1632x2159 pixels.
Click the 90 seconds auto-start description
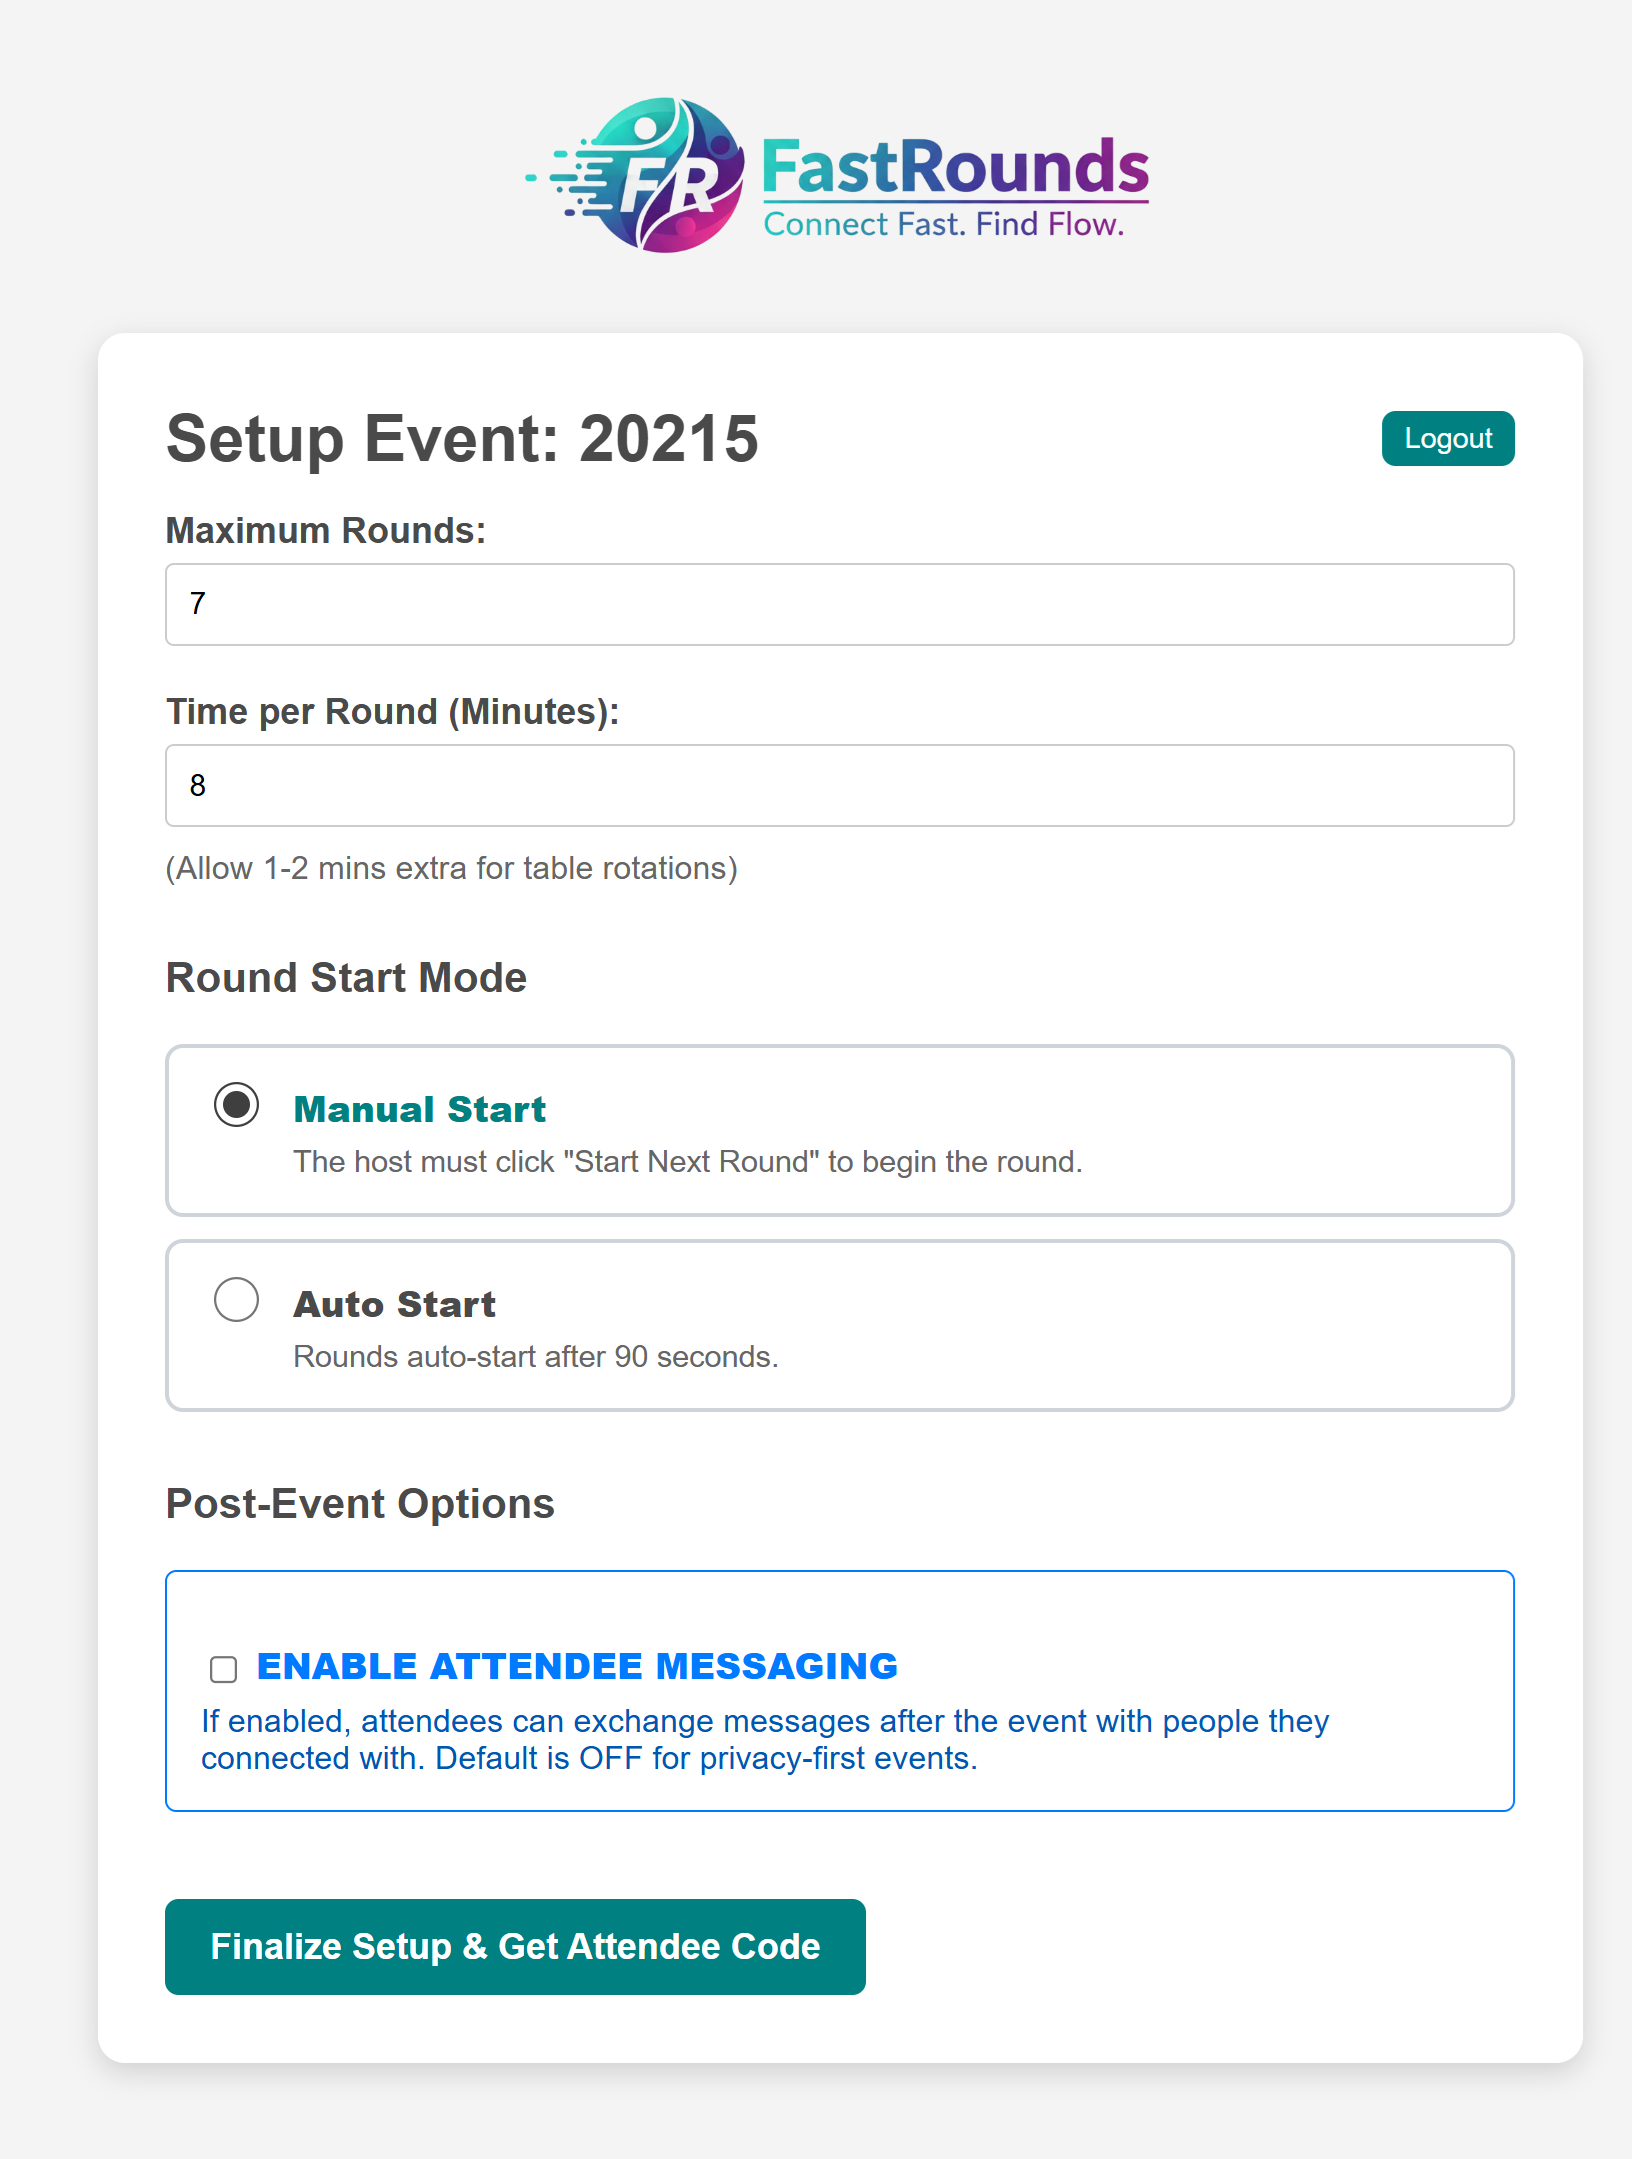pyautogui.click(x=535, y=1356)
